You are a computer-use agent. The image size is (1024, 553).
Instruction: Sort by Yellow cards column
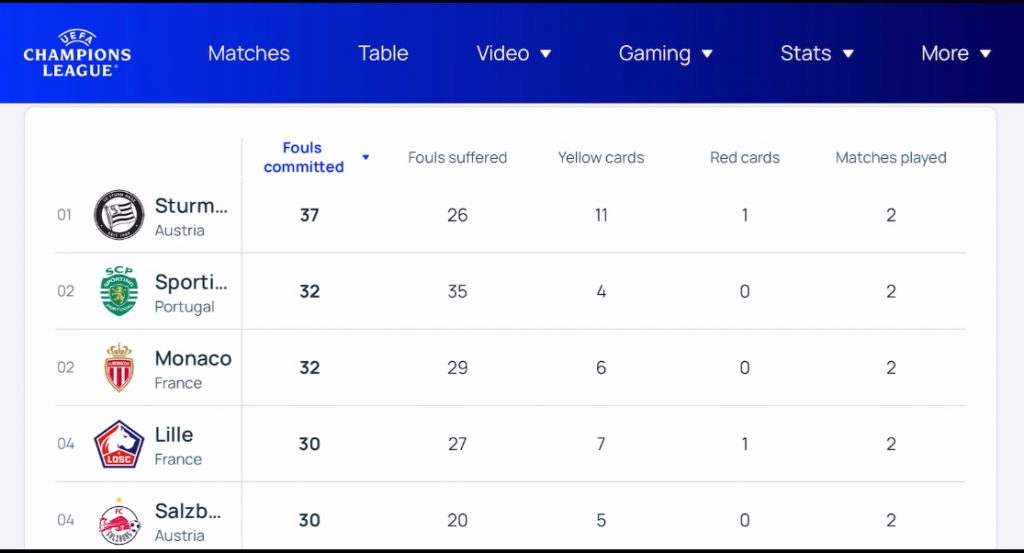[x=601, y=158]
